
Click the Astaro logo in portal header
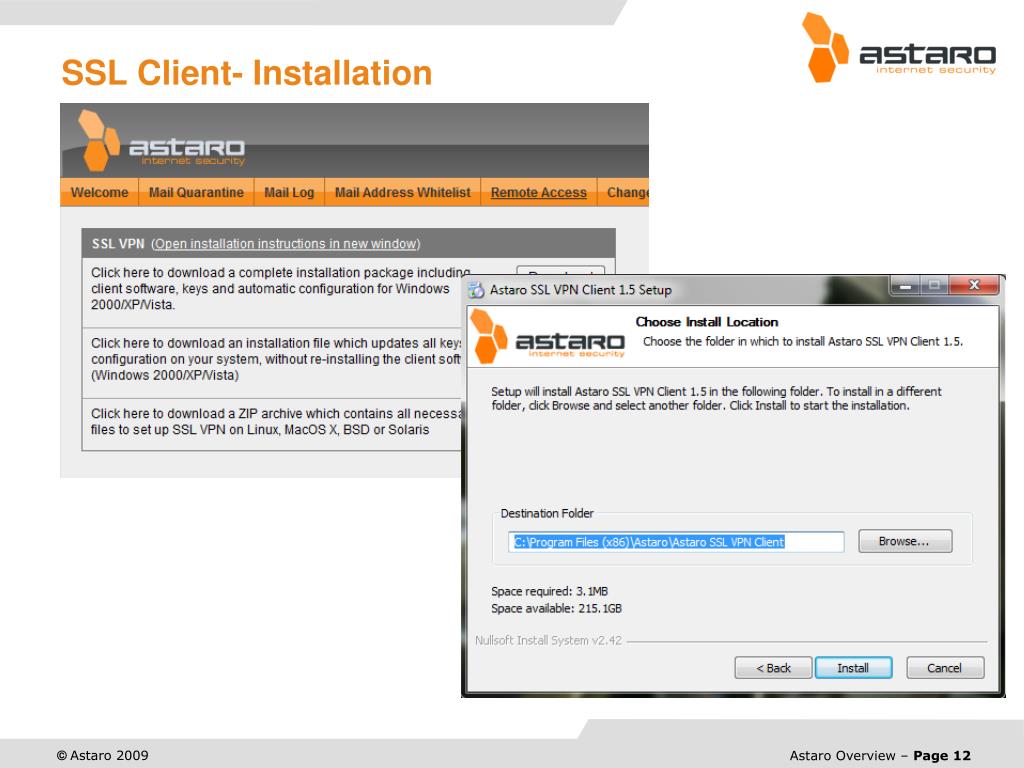click(161, 140)
